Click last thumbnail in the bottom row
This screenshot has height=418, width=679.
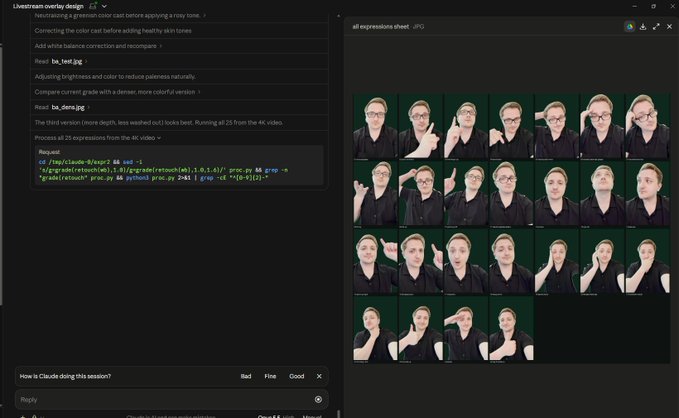point(511,329)
